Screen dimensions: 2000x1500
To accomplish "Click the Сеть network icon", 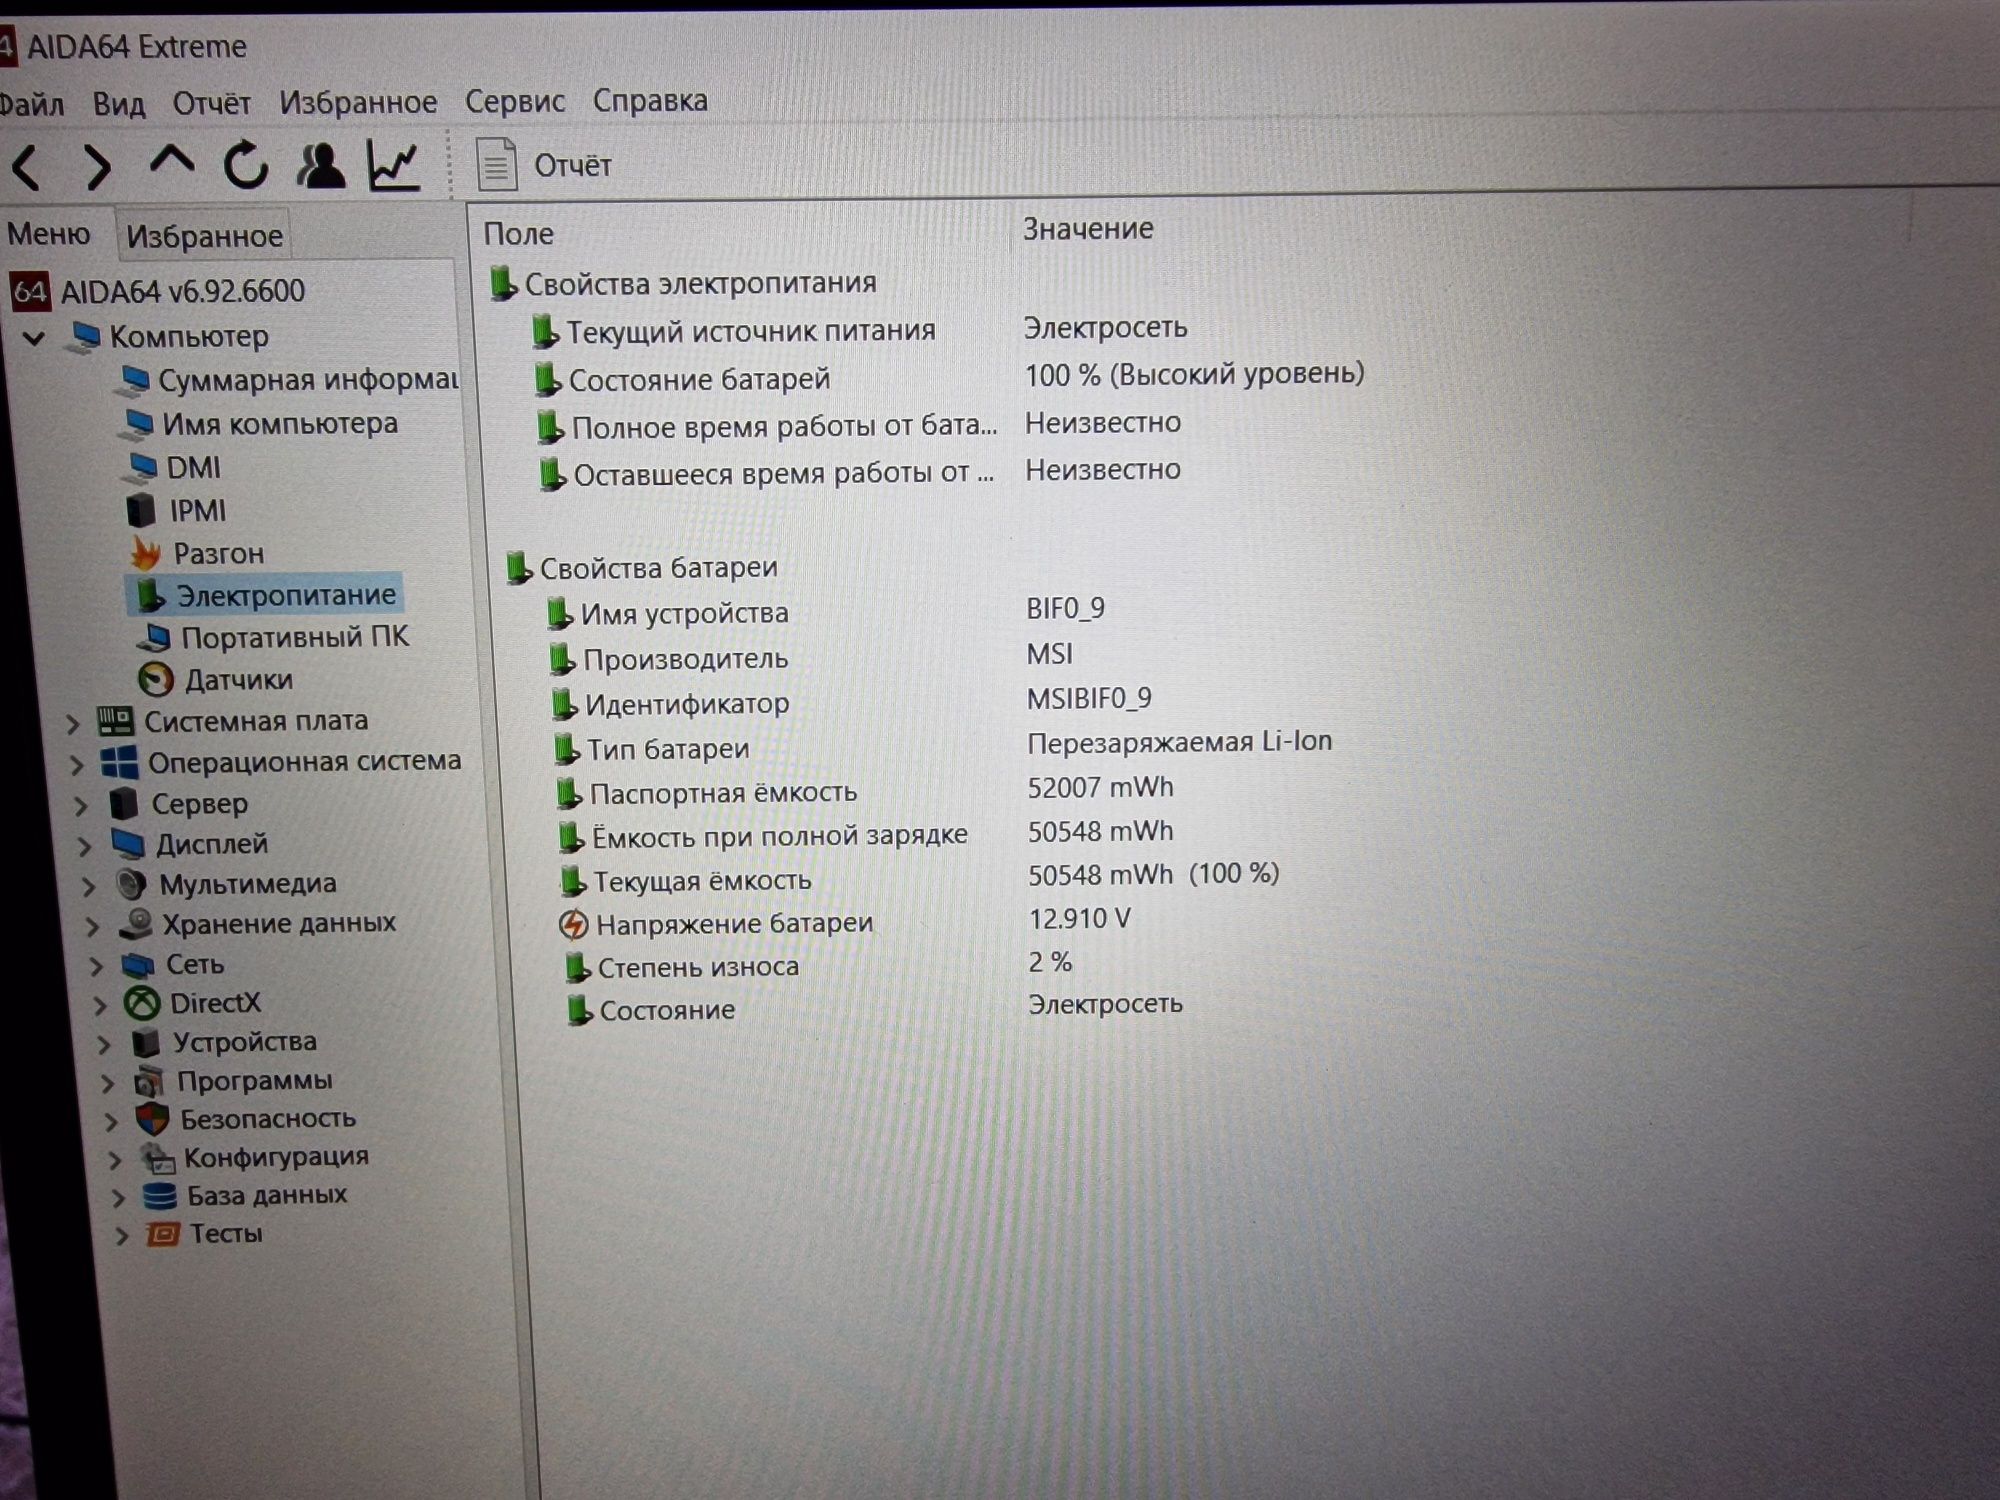I will click(138, 965).
